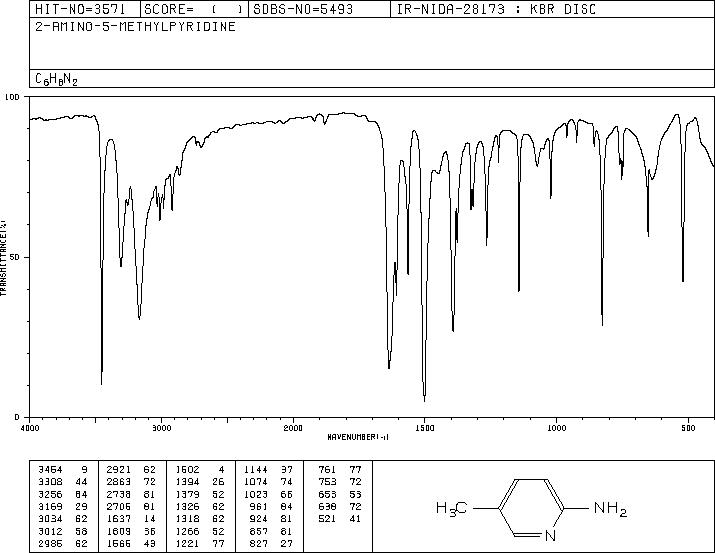
Task: Click the 1000 tick on wavenumber axis
Action: point(556,428)
